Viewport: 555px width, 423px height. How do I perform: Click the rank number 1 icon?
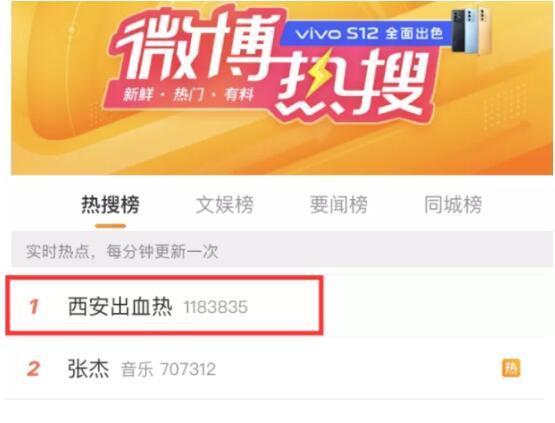(x=34, y=307)
